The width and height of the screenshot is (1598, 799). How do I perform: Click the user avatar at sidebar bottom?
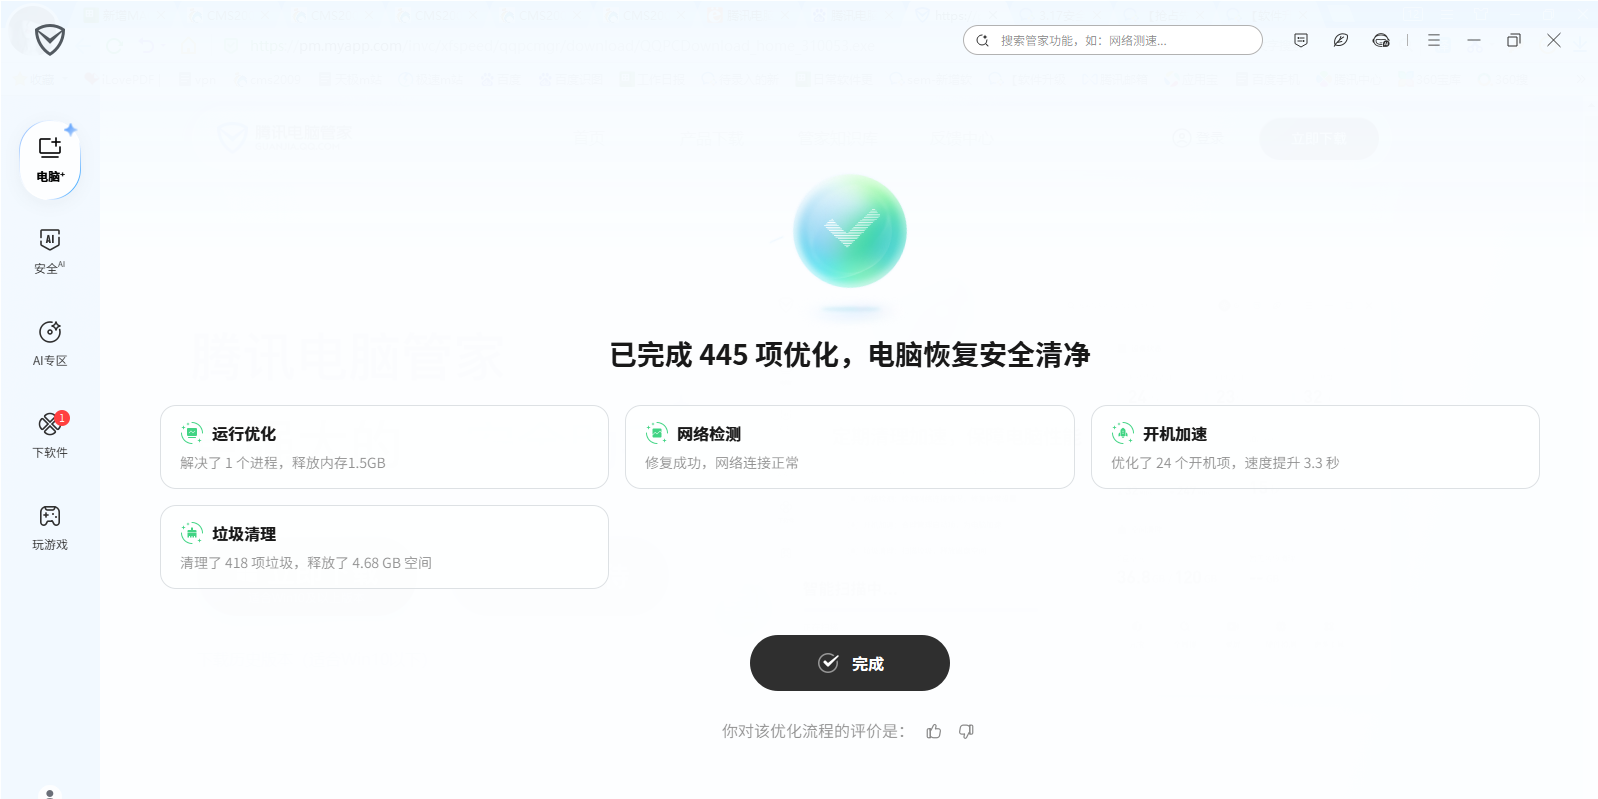pyautogui.click(x=50, y=793)
